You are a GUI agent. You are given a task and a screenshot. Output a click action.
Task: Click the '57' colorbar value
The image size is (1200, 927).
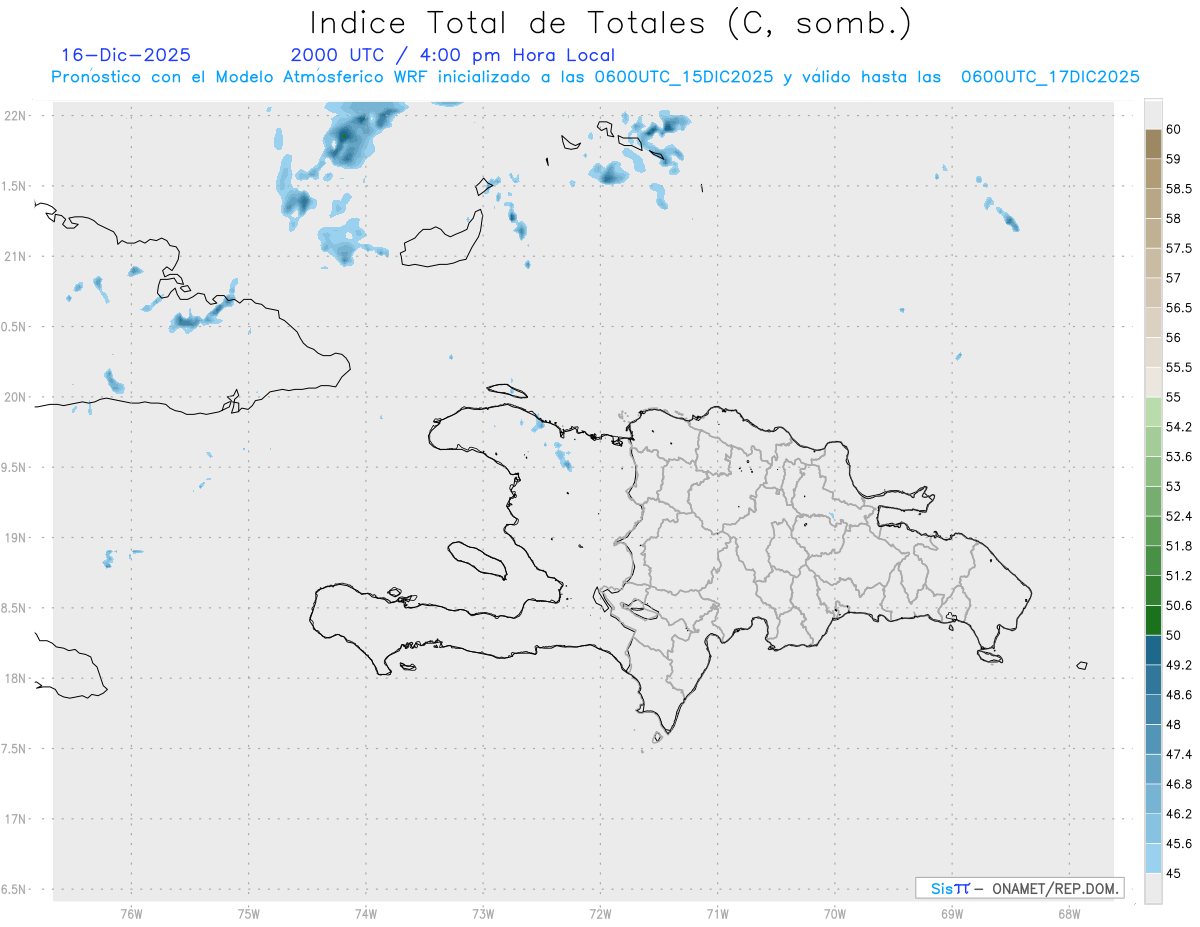[x=1174, y=278]
